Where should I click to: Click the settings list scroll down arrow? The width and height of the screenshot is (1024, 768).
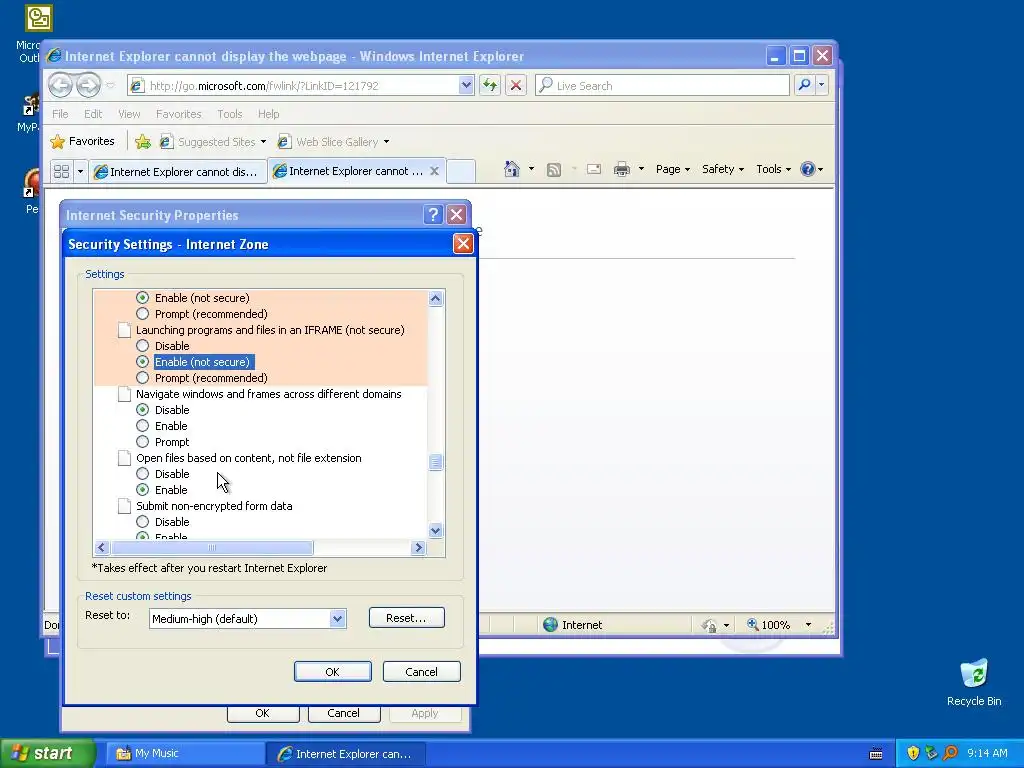(435, 530)
